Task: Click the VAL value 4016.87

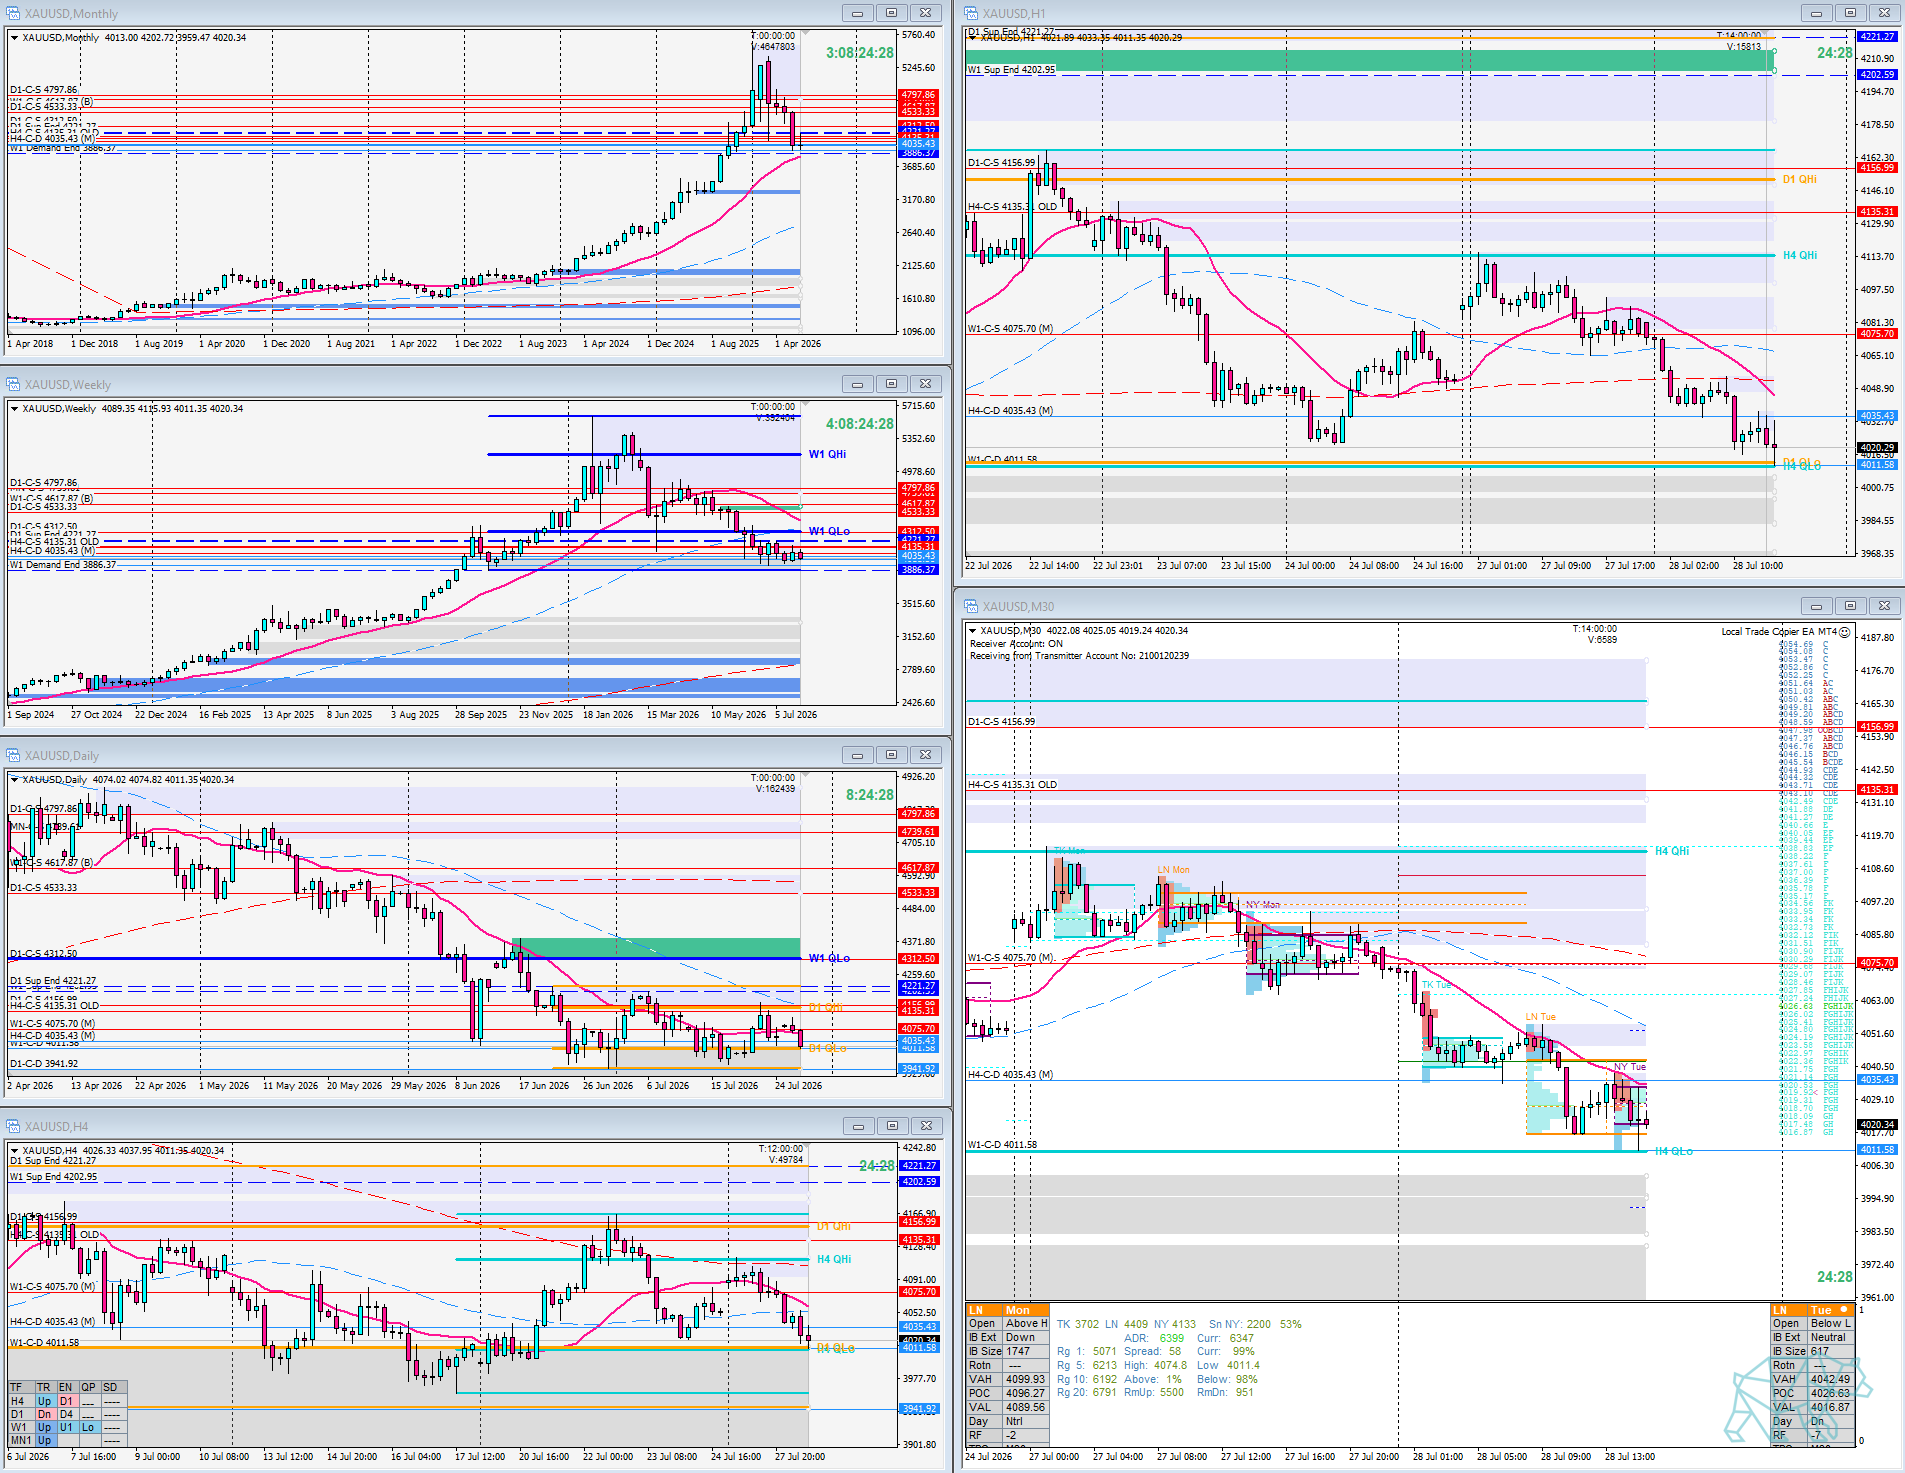Action: (1830, 1408)
